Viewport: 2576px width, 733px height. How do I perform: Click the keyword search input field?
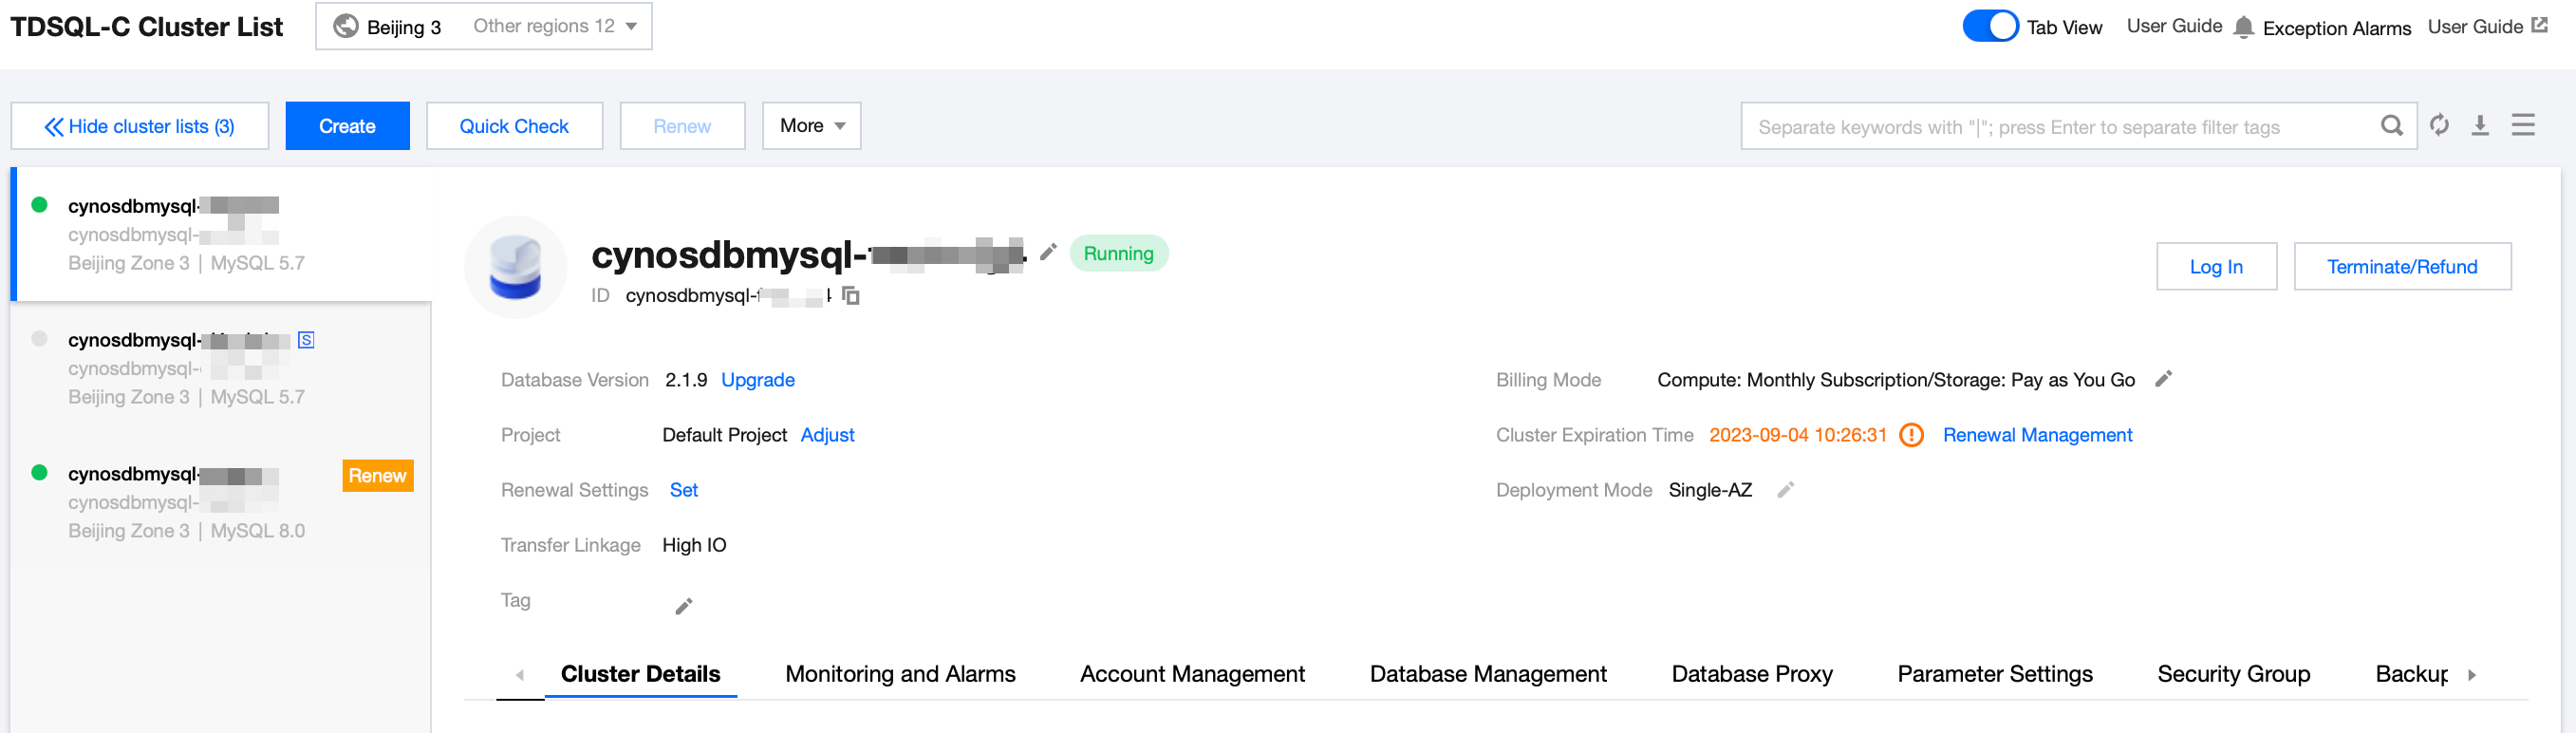(2060, 127)
